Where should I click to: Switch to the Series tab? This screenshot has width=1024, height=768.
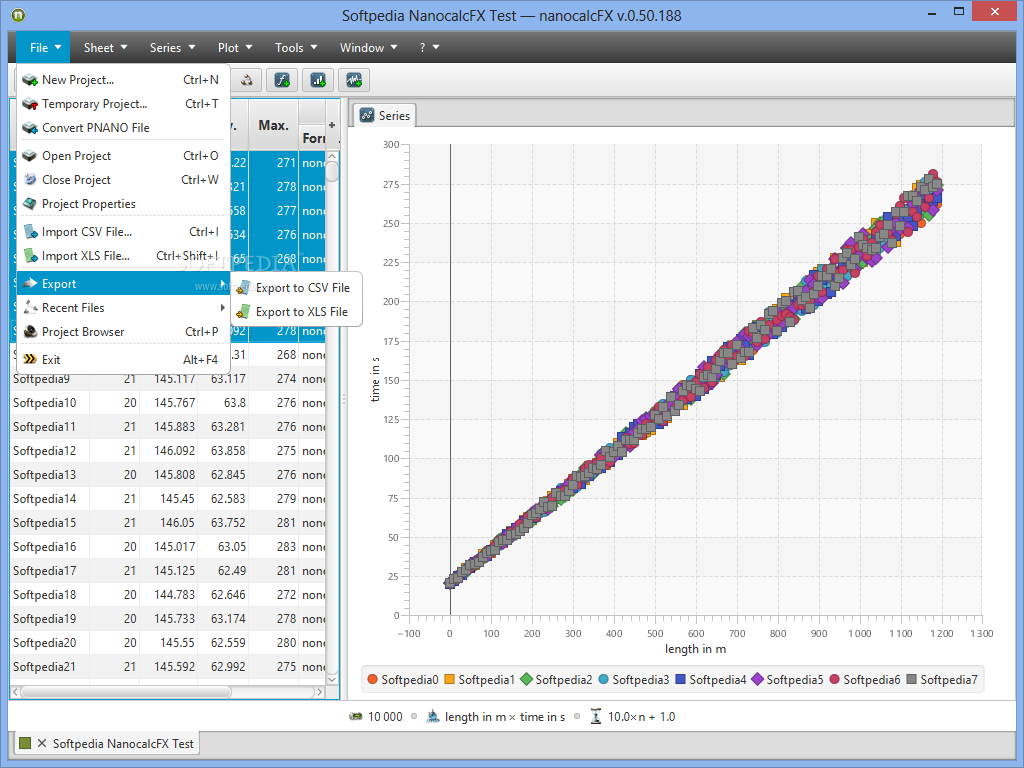tap(385, 116)
